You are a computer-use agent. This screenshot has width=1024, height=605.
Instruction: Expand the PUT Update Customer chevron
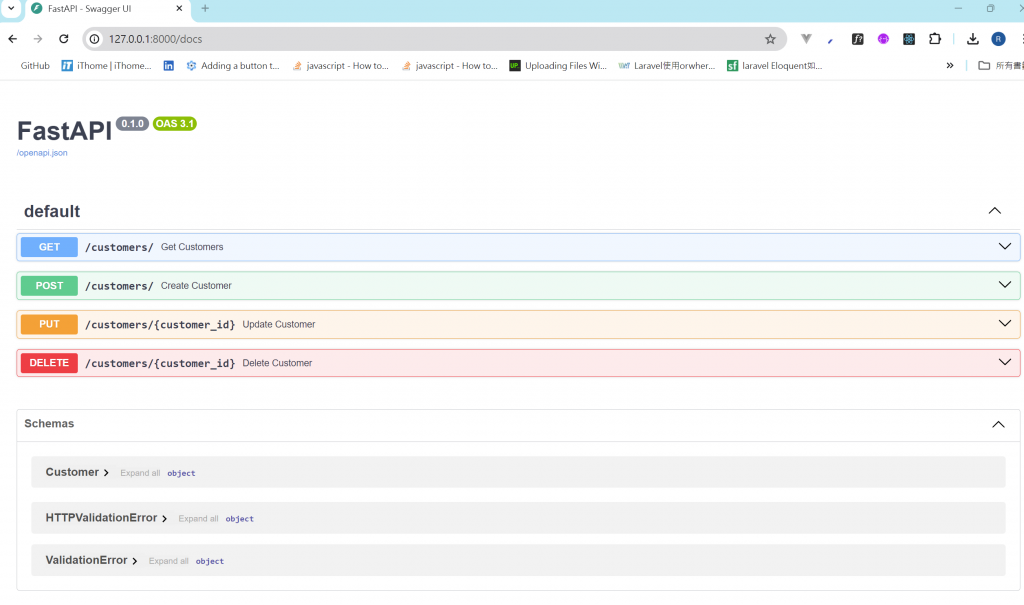click(1004, 323)
